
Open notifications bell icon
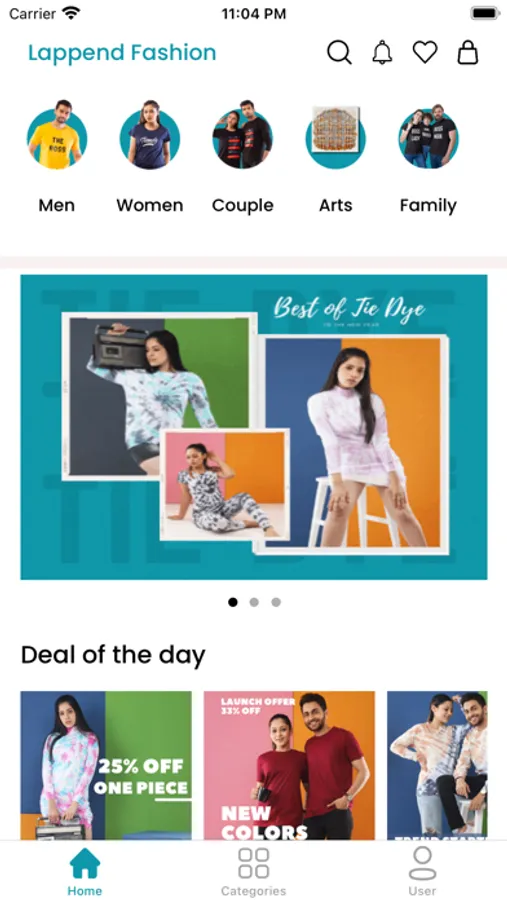[x=382, y=52]
